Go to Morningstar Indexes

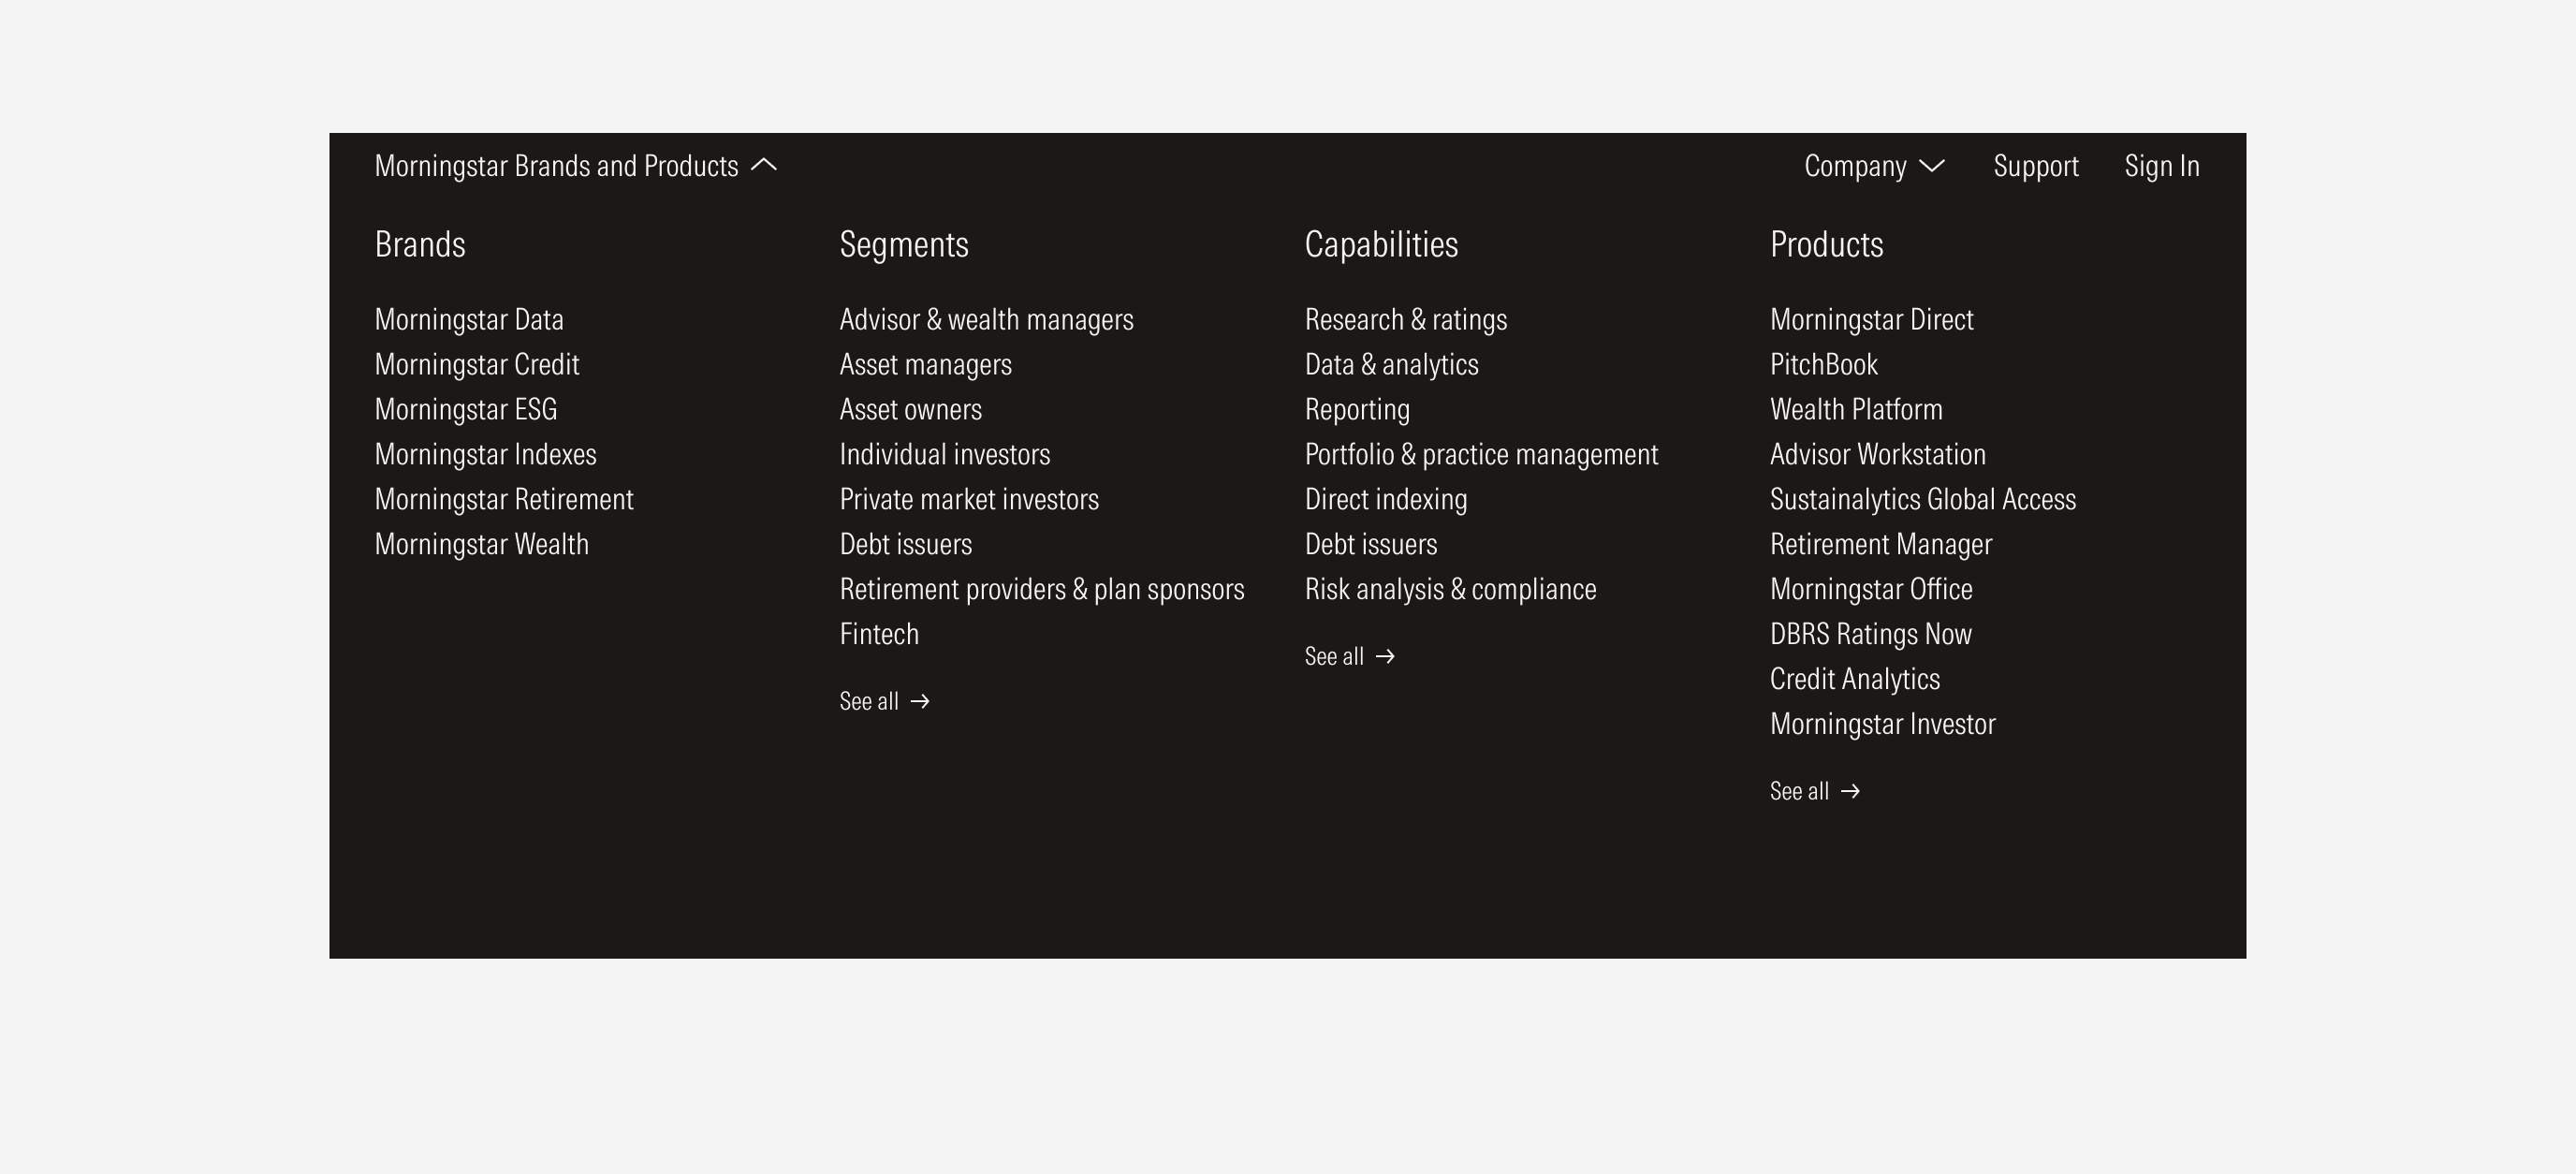click(x=485, y=455)
